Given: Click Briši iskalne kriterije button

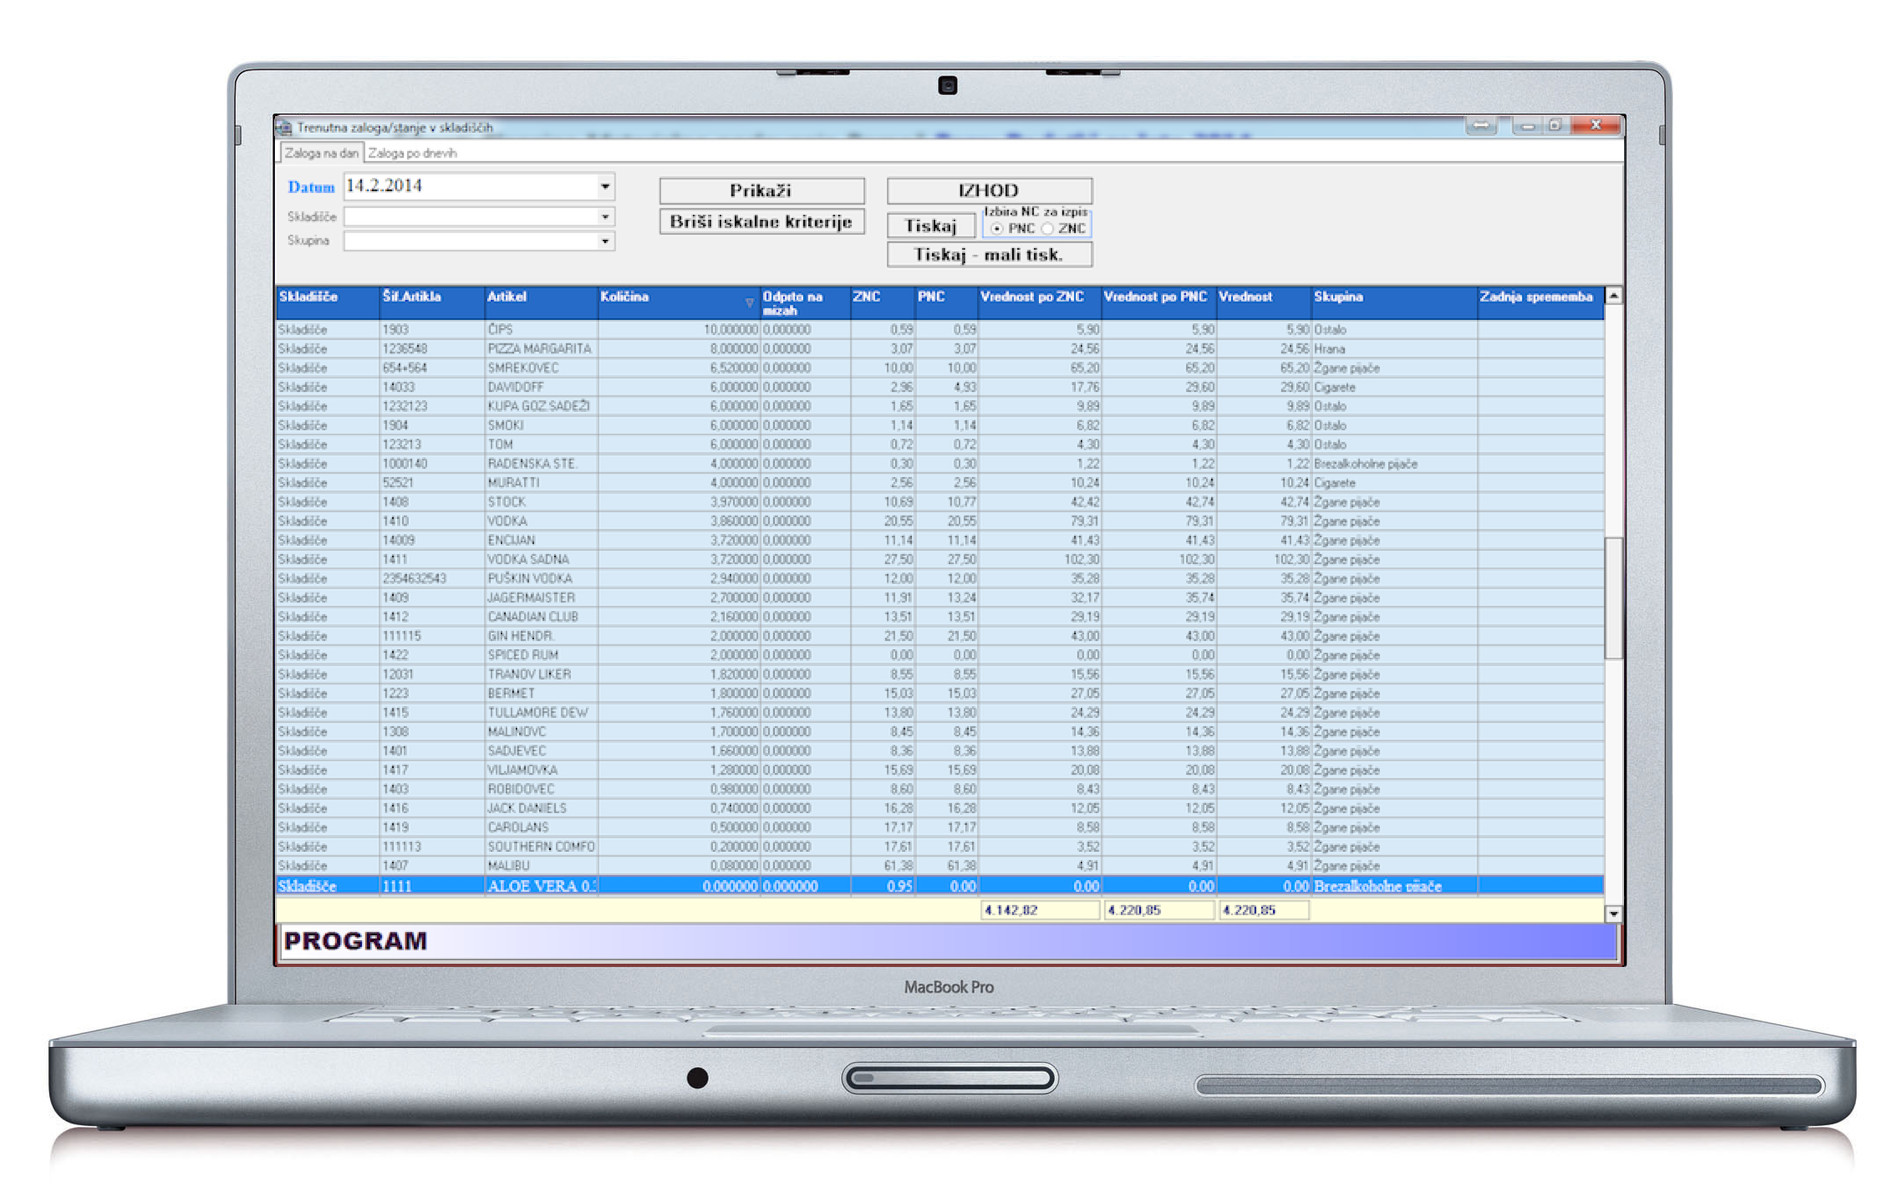Looking at the screenshot, I should pos(761,222).
